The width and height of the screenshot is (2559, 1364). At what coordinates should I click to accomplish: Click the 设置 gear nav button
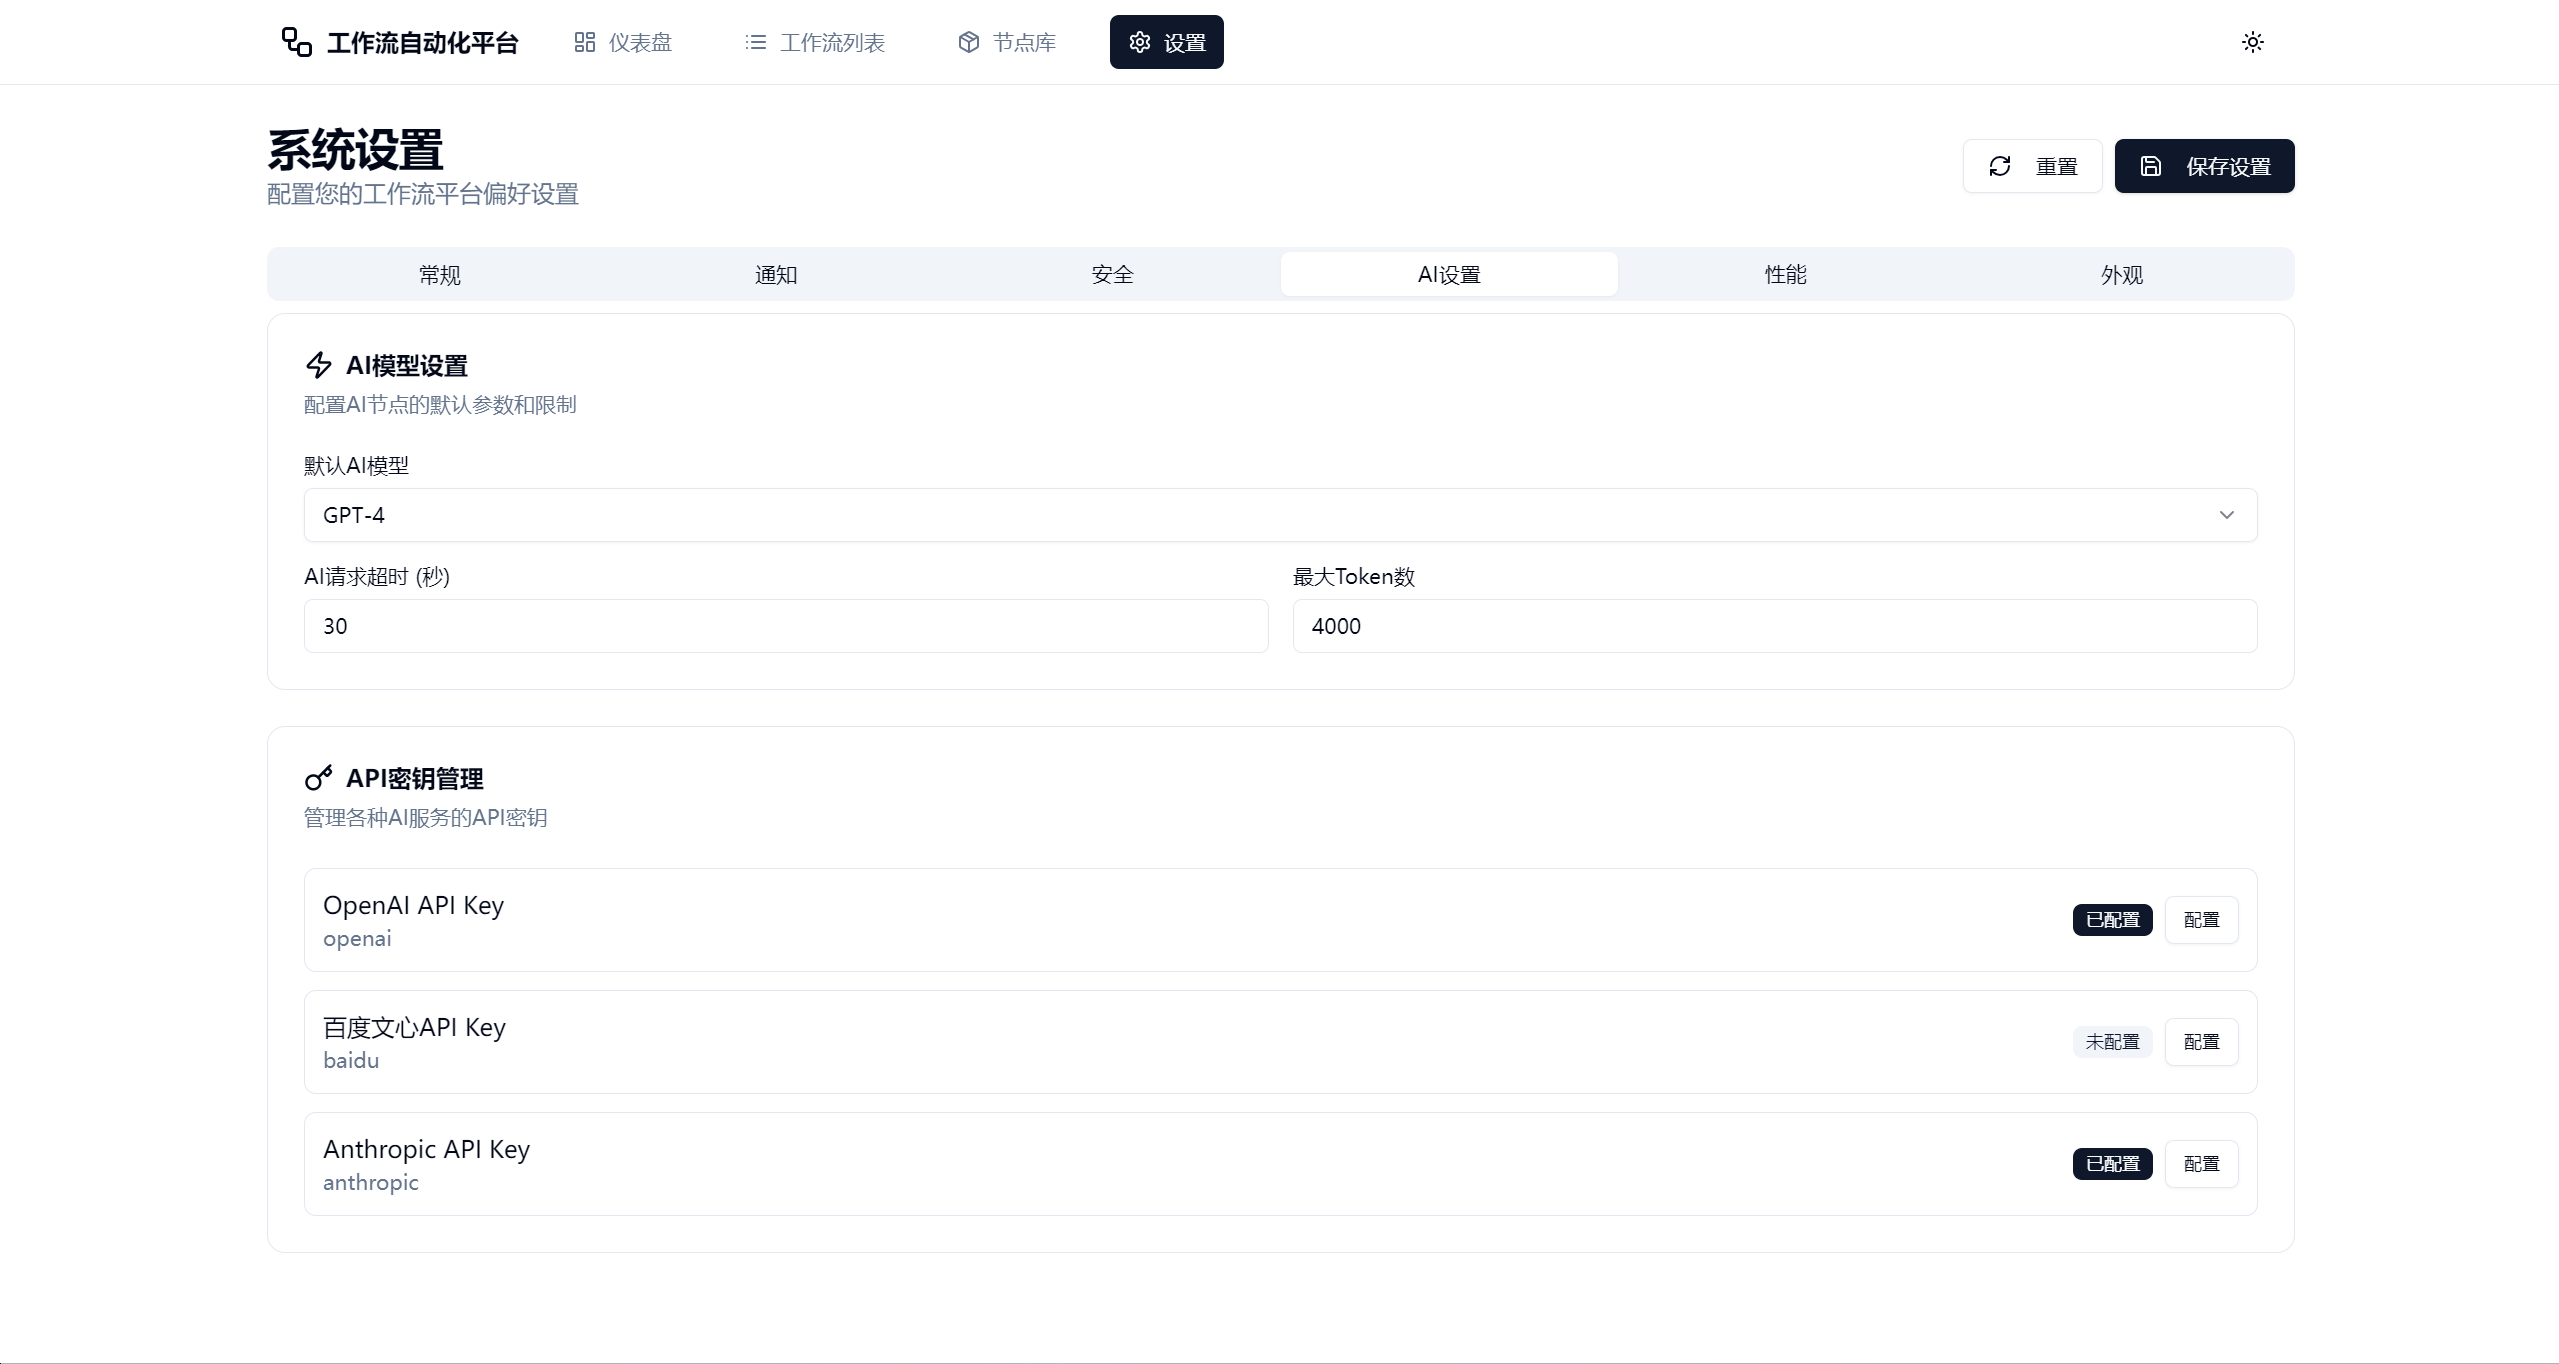point(1166,42)
